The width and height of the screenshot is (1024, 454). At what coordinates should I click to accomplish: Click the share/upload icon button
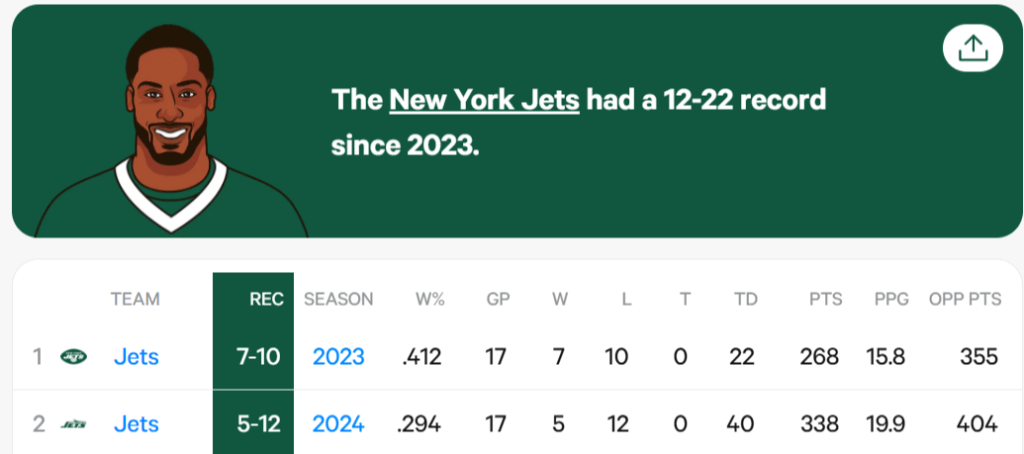point(972,48)
